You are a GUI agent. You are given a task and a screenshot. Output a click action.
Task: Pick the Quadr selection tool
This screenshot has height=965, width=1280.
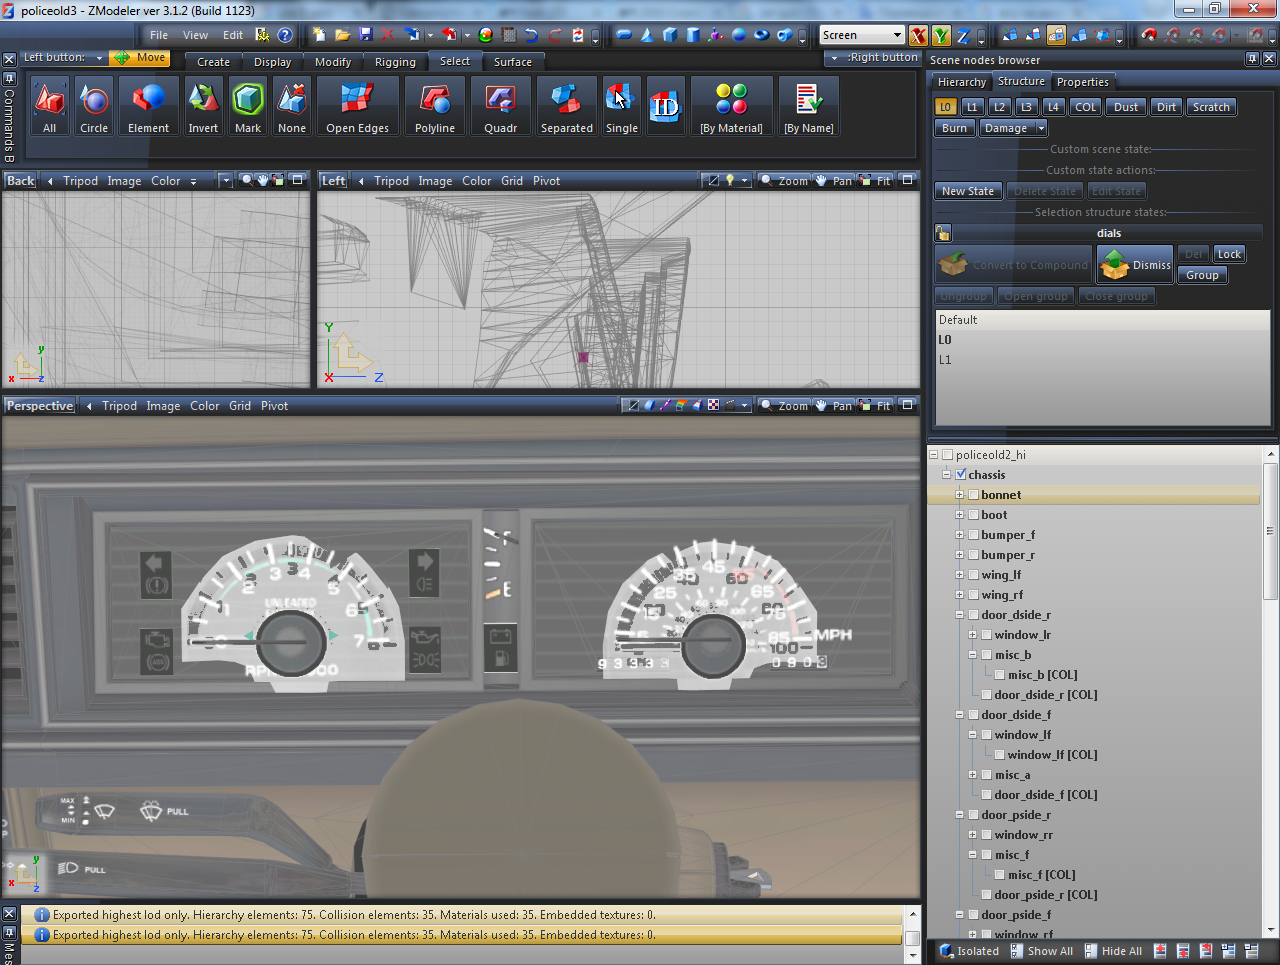tap(500, 106)
